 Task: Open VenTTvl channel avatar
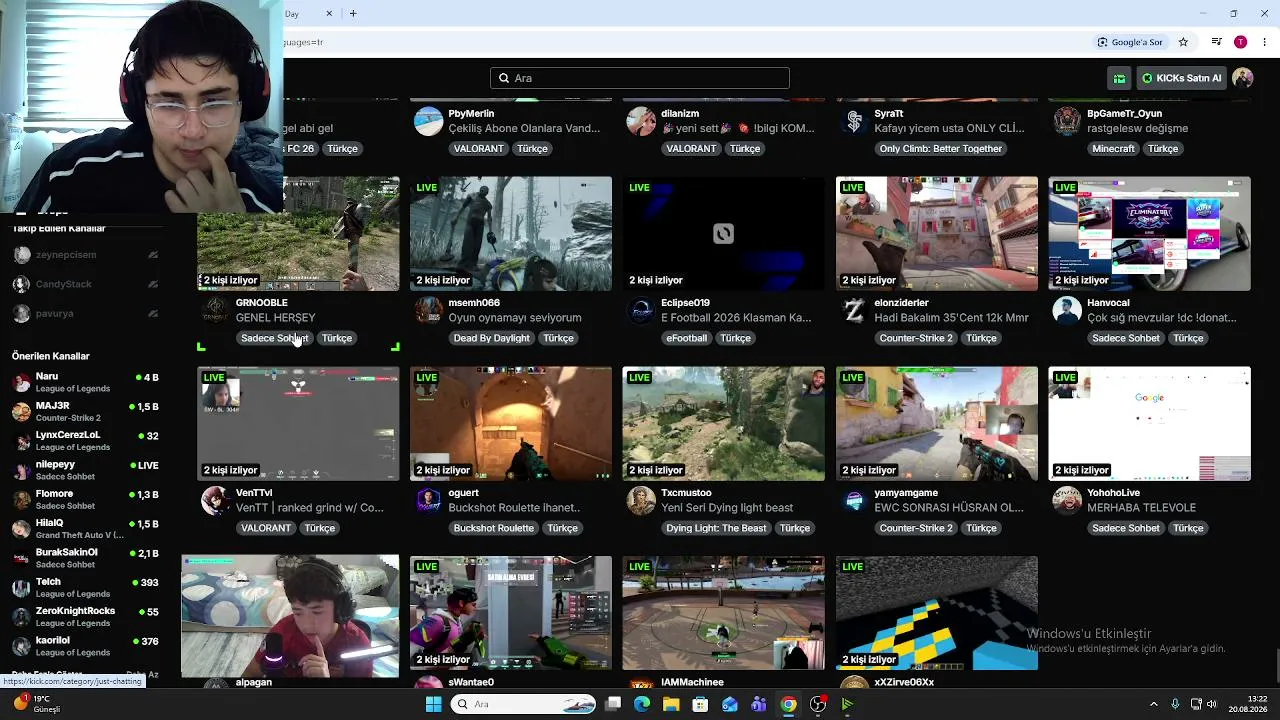[x=215, y=501]
